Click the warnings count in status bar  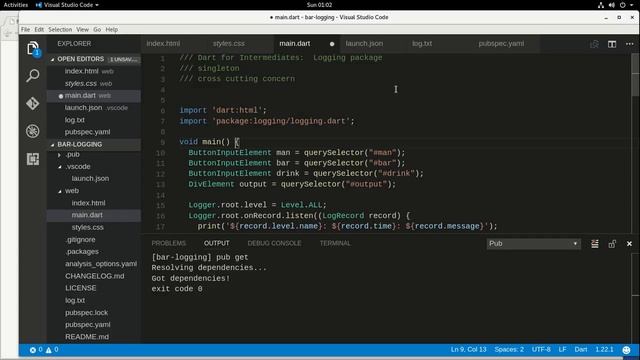(x=52, y=350)
